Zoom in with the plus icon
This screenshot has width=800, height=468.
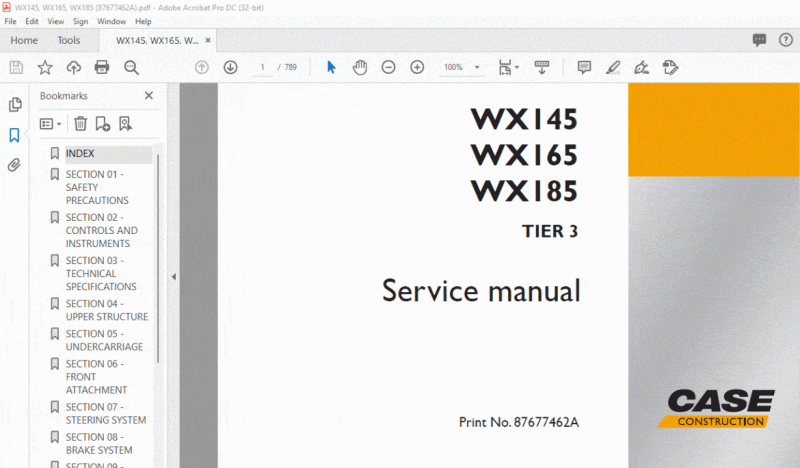(417, 67)
